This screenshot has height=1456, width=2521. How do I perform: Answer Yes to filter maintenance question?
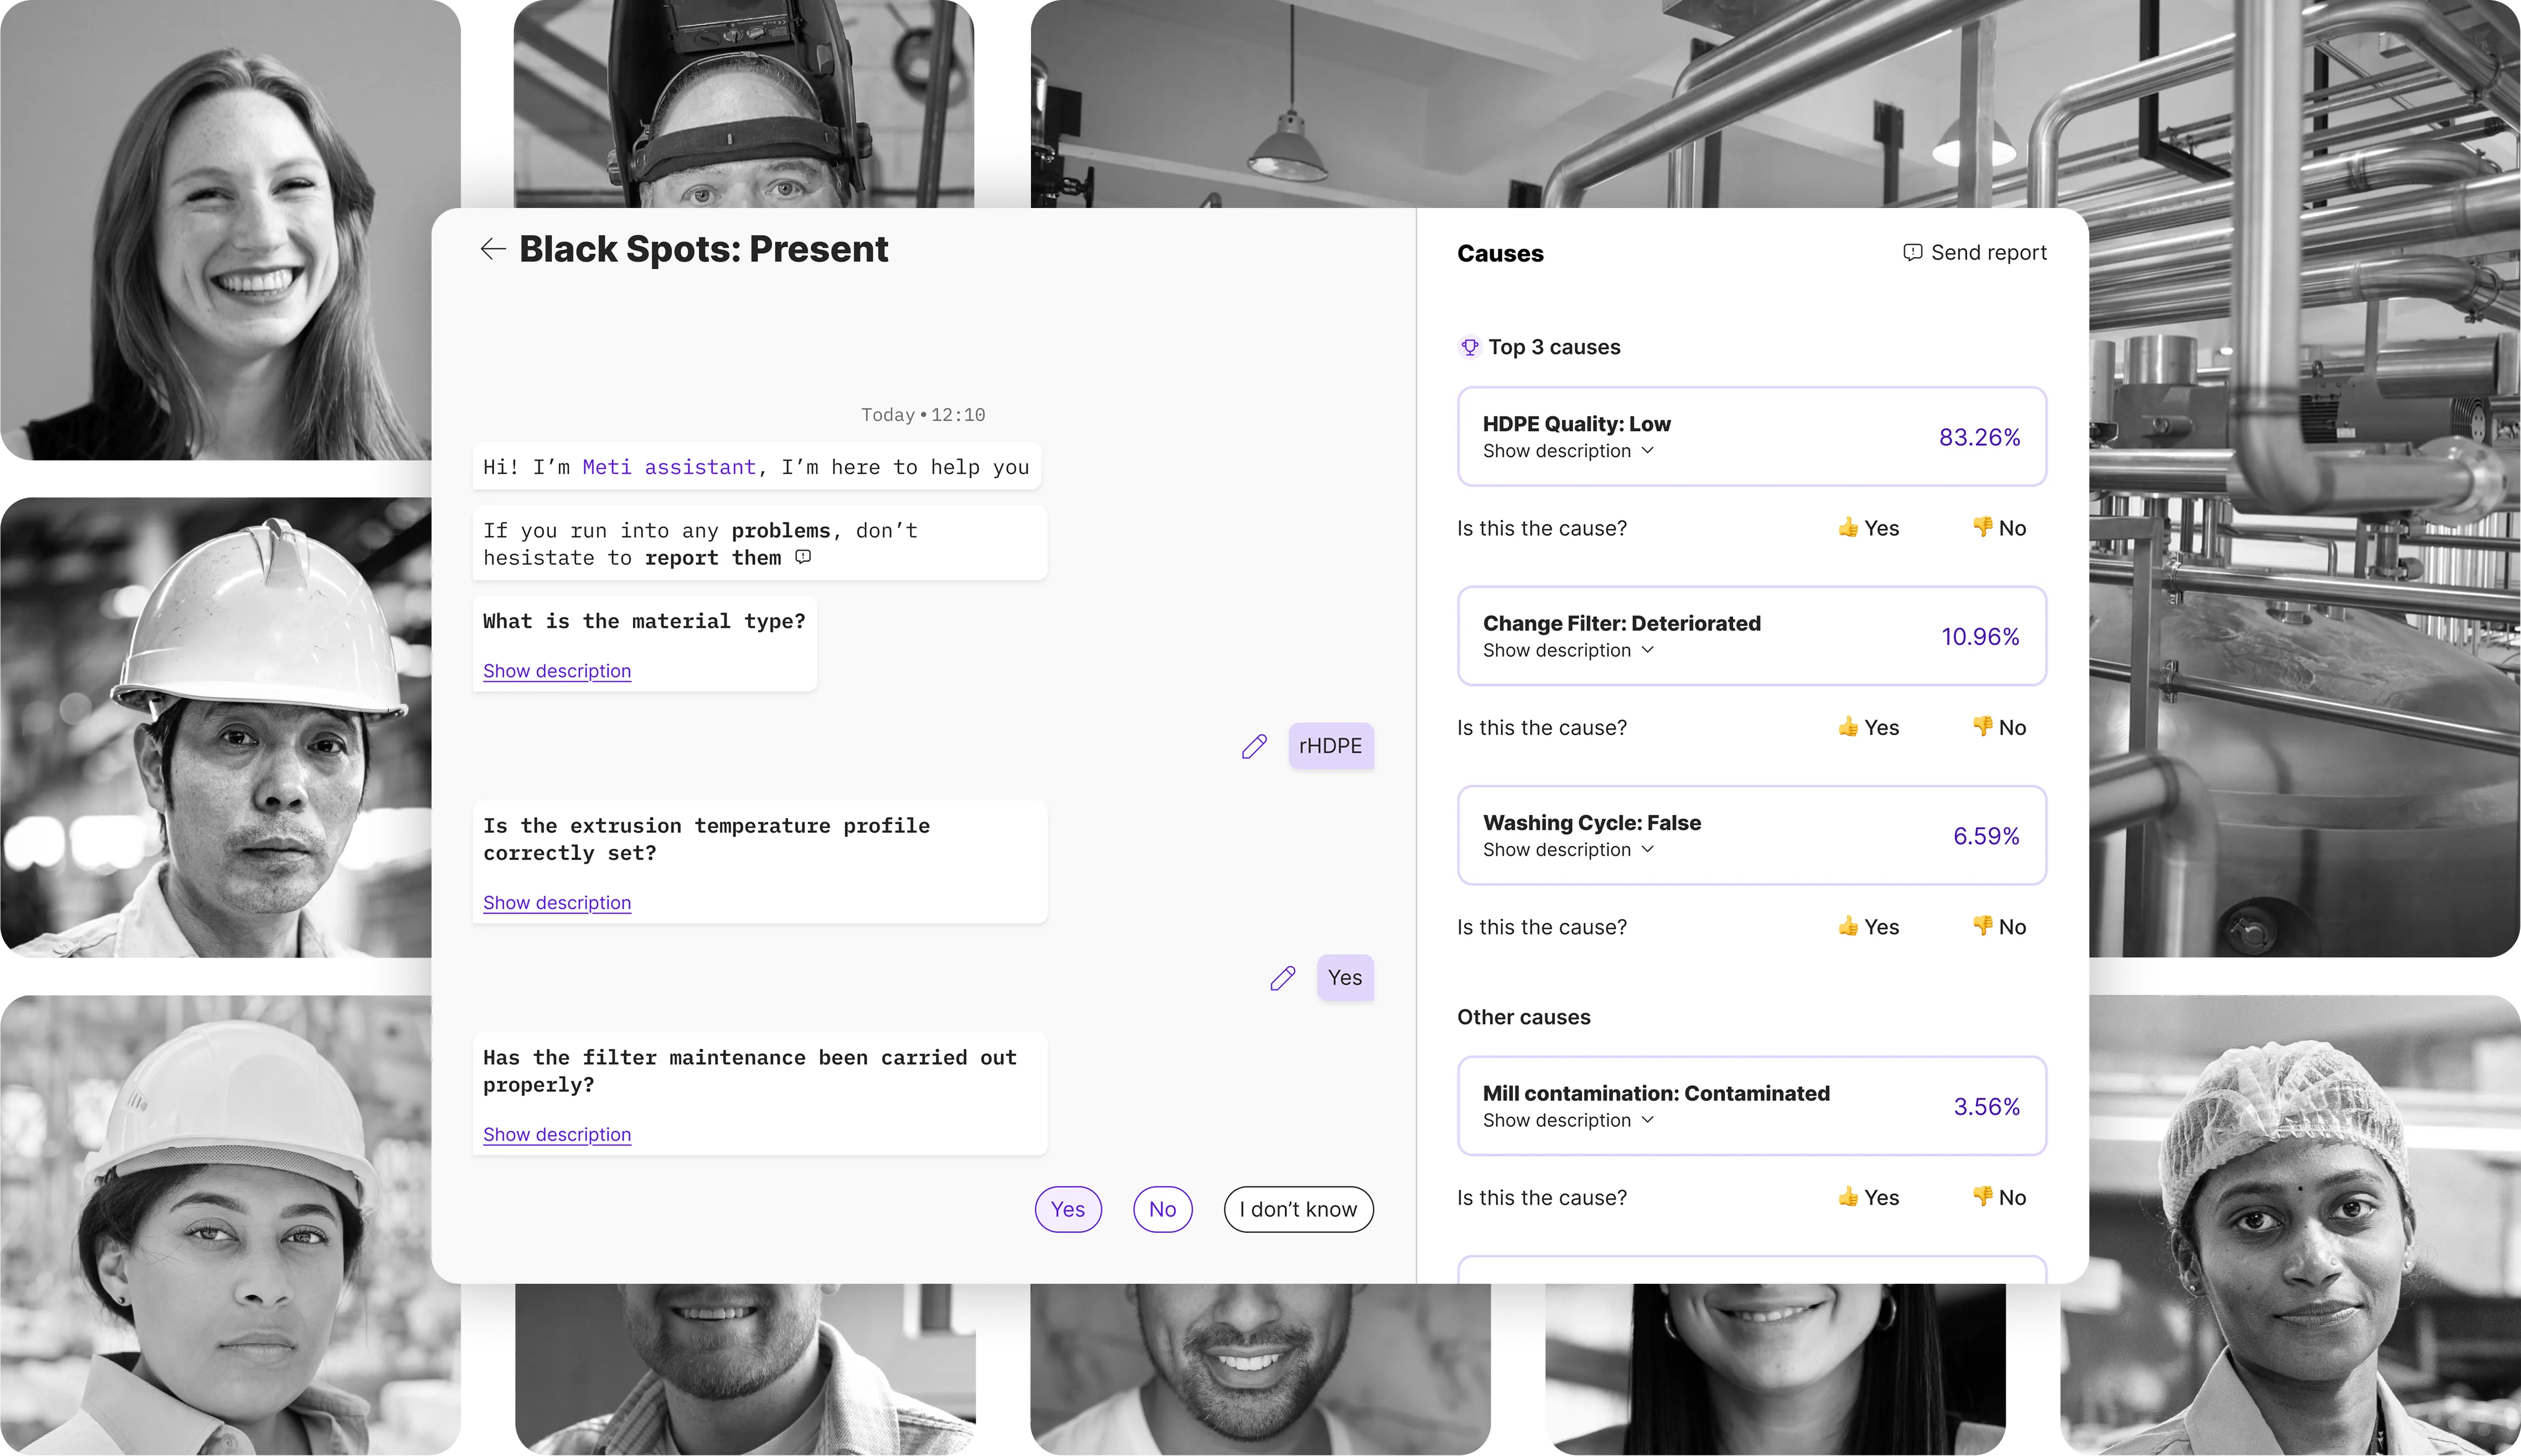(1068, 1209)
